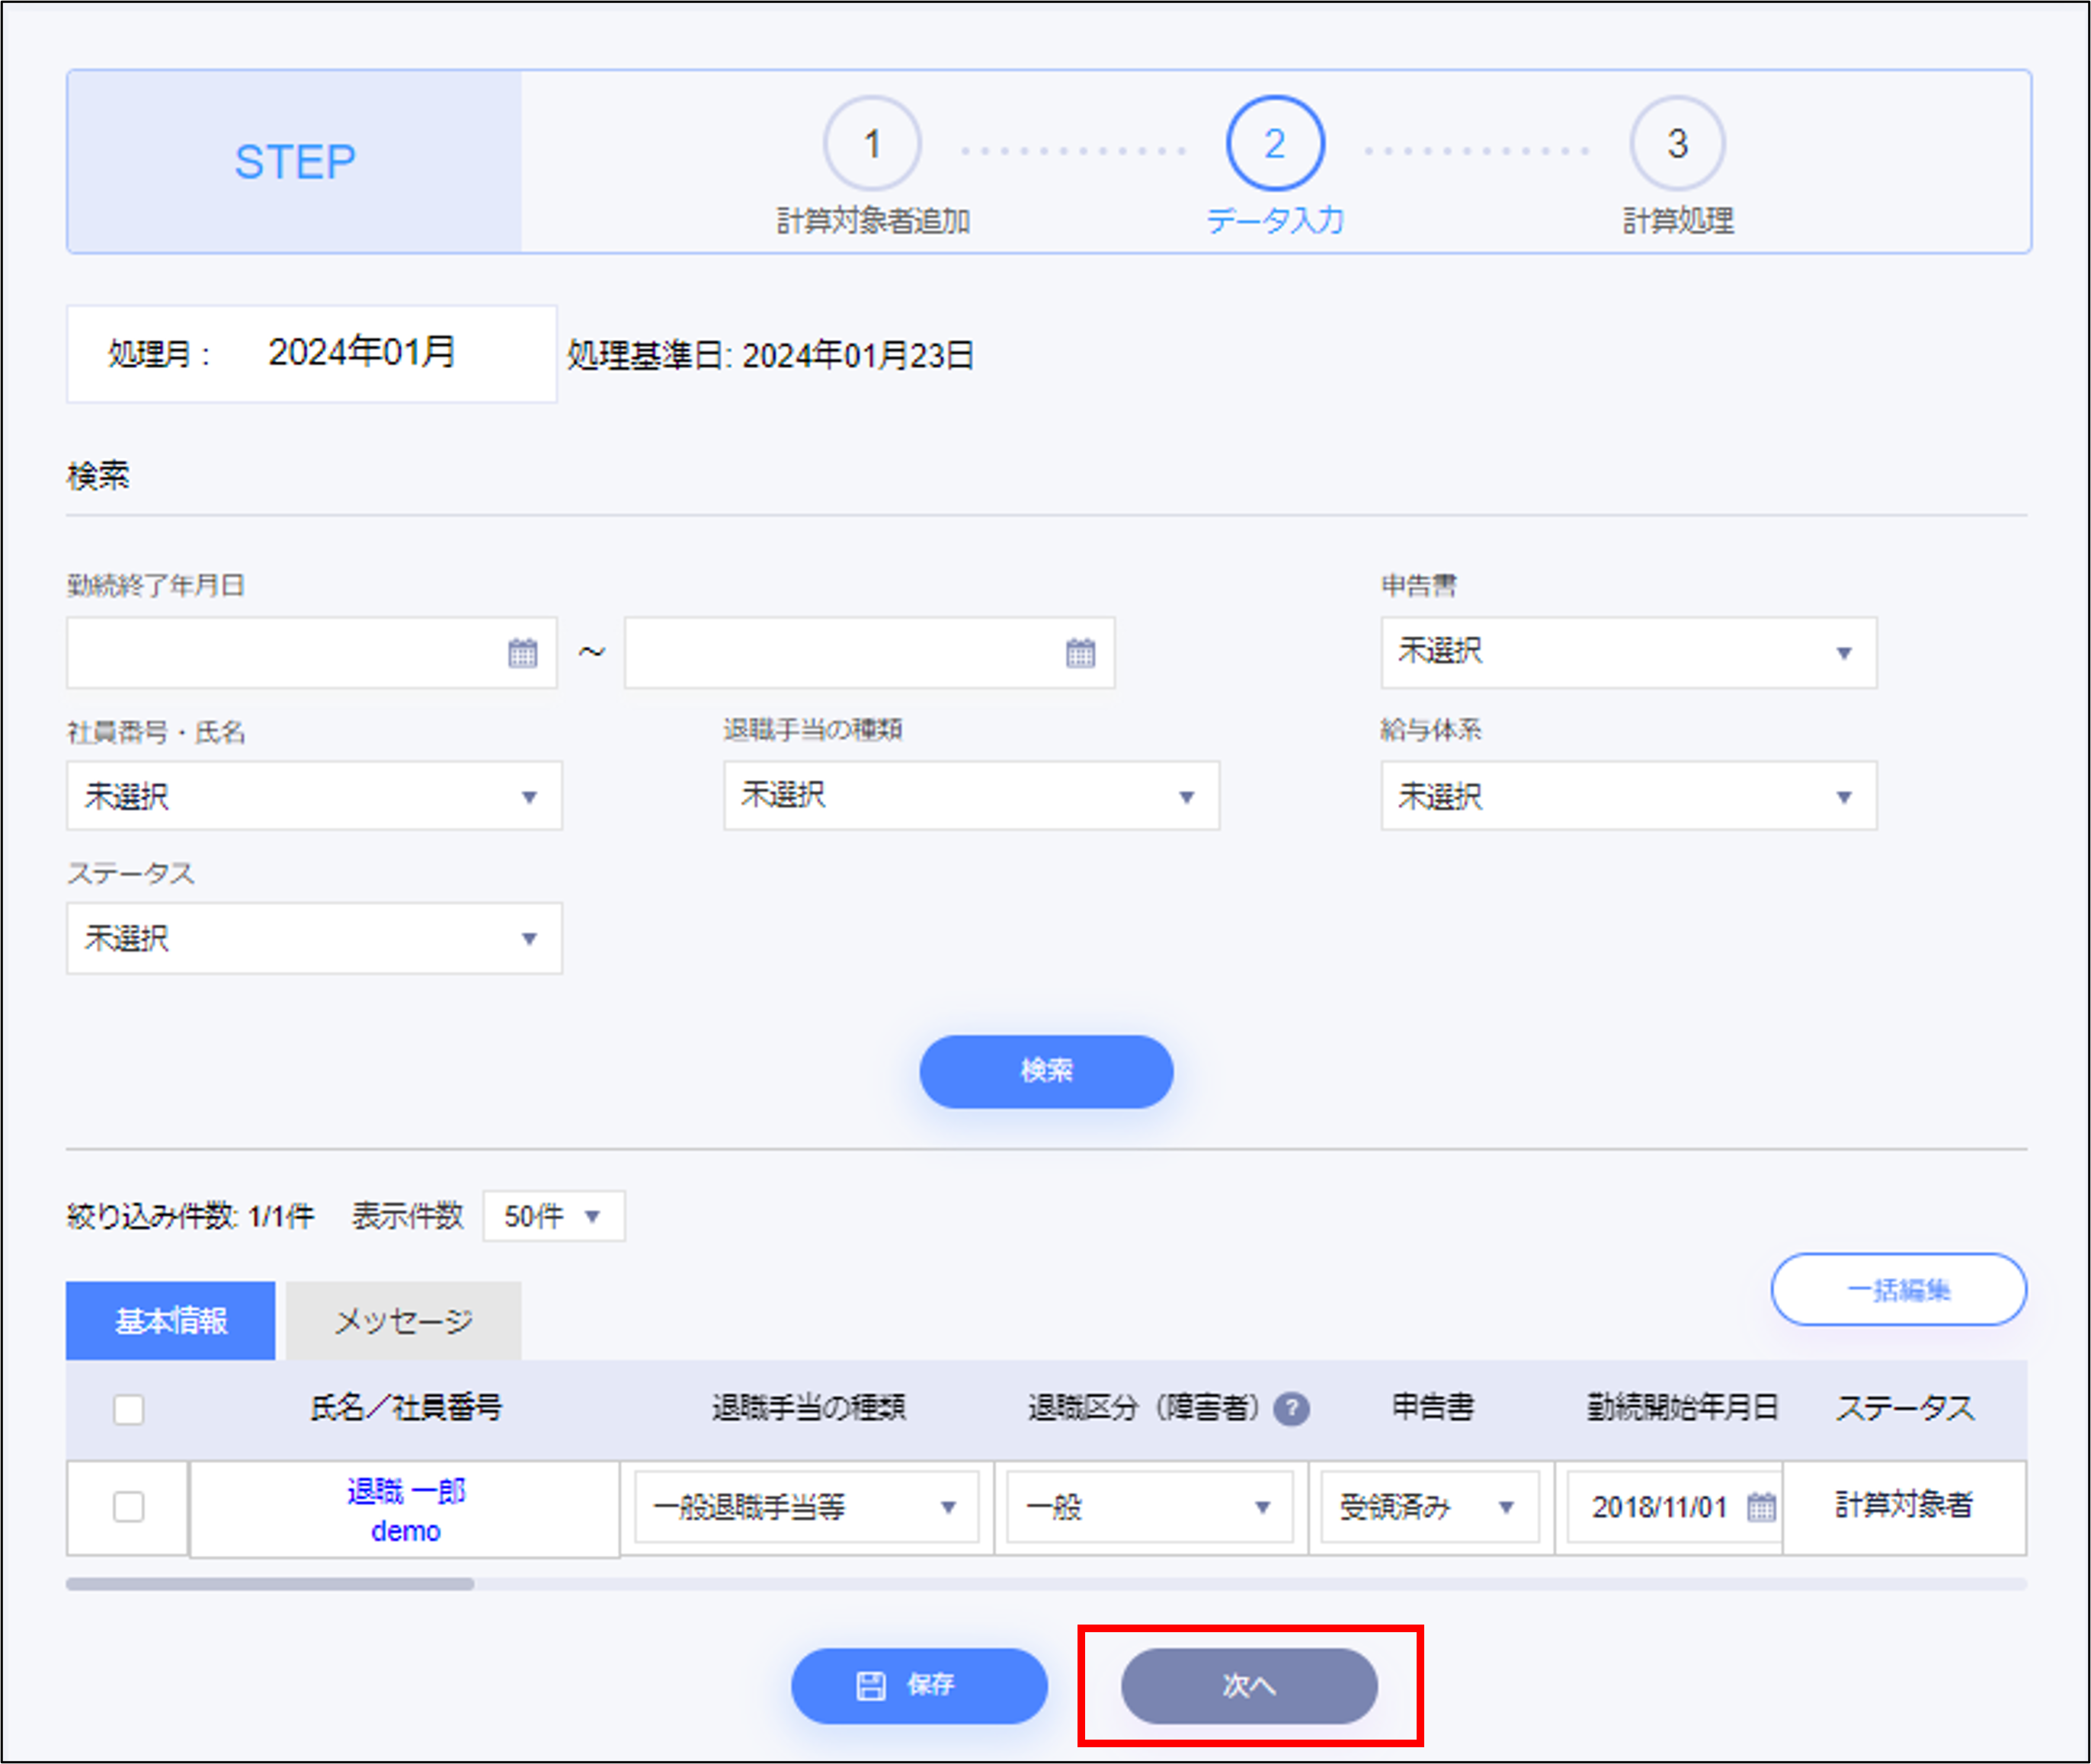This screenshot has height=1764, width=2091.
Task: Open the 社員番号・氏名 dropdown
Action: click(x=314, y=796)
